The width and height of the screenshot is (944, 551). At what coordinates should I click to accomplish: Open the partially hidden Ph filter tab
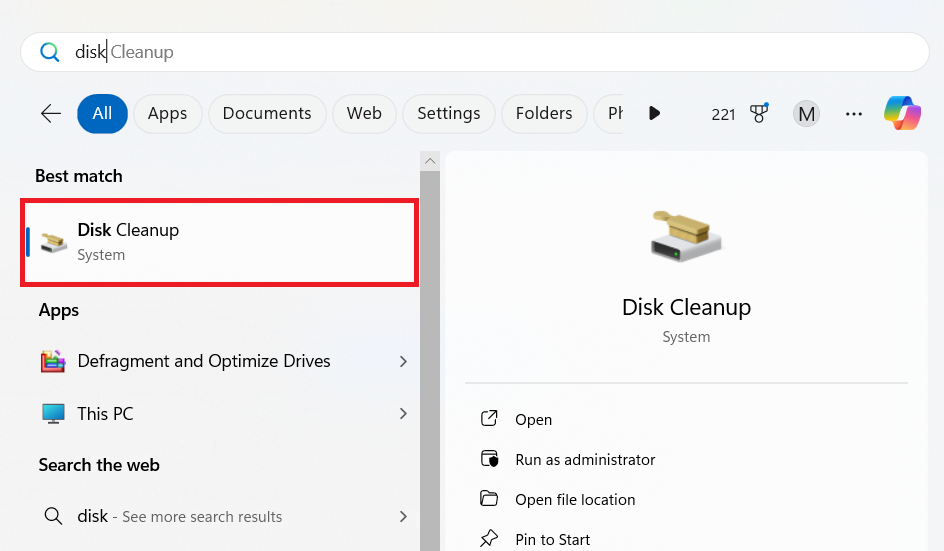609,113
